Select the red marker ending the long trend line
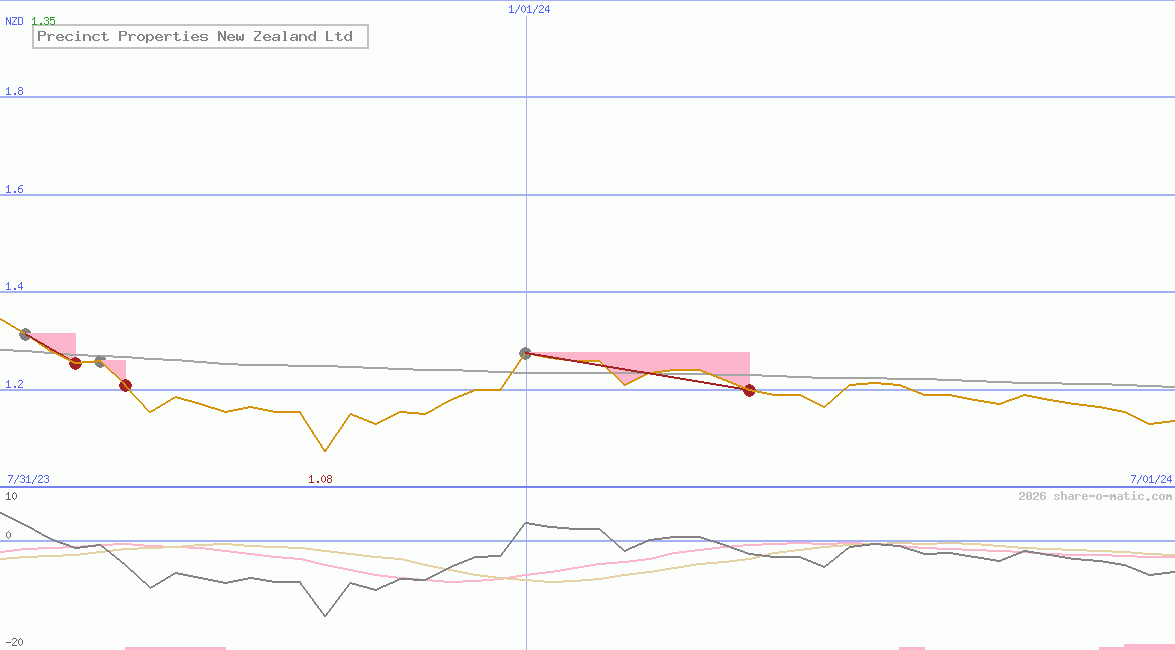Screen dimensions: 1175x650 [x=749, y=390]
